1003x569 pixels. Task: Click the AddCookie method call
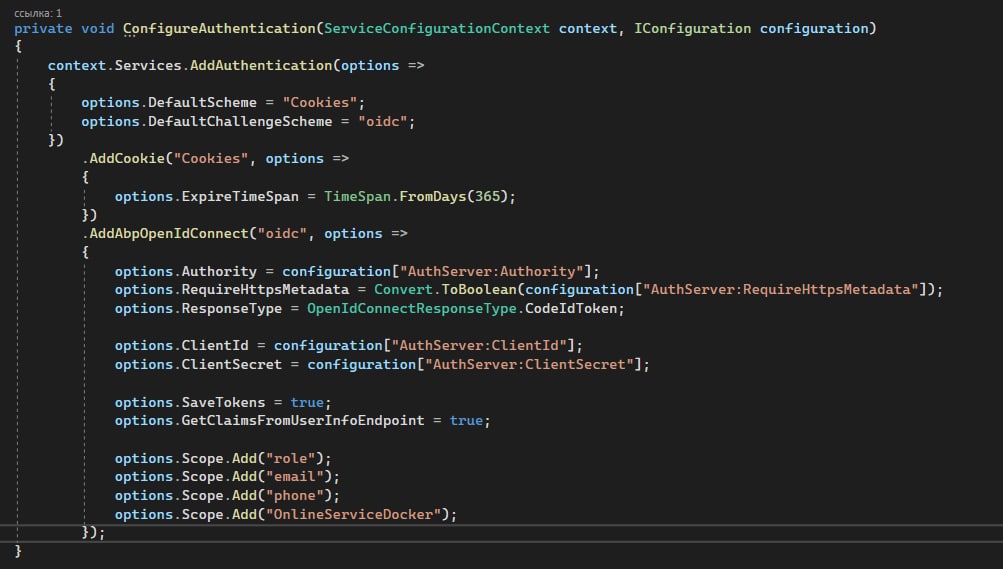point(127,159)
